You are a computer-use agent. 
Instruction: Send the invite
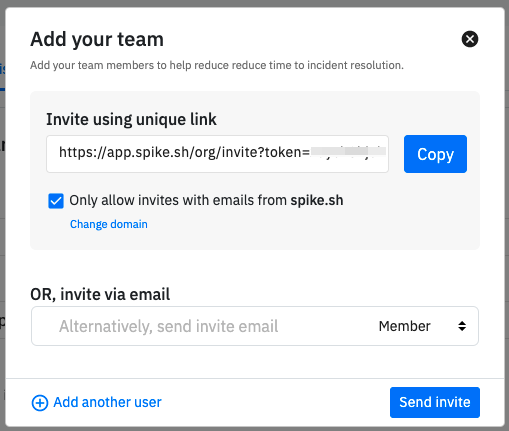pos(435,402)
